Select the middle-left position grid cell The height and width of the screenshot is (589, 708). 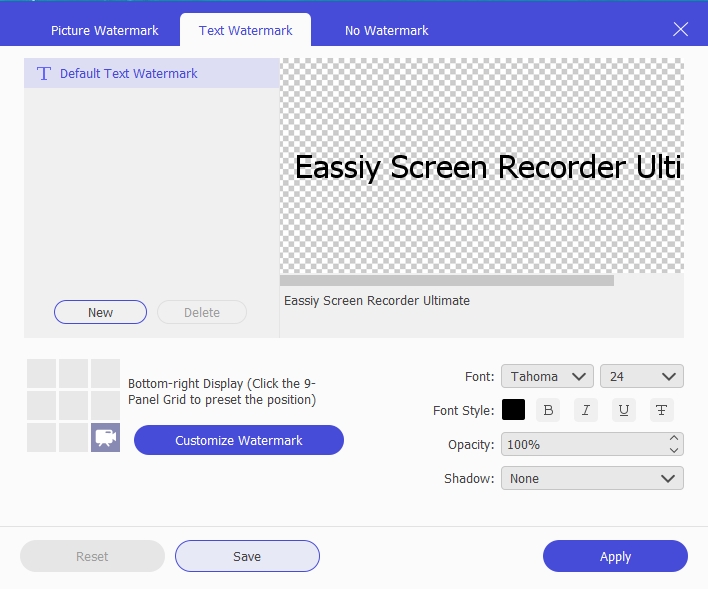(42, 406)
